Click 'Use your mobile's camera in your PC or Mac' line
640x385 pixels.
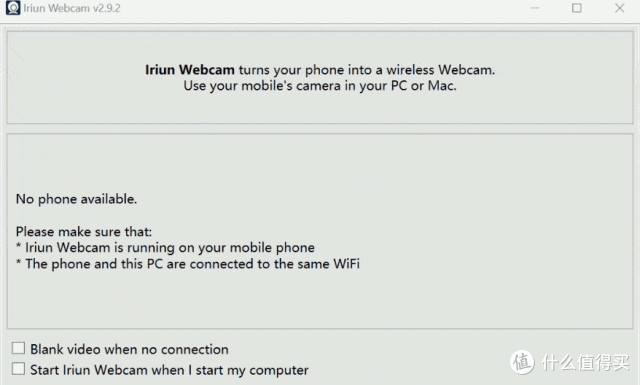[320, 86]
